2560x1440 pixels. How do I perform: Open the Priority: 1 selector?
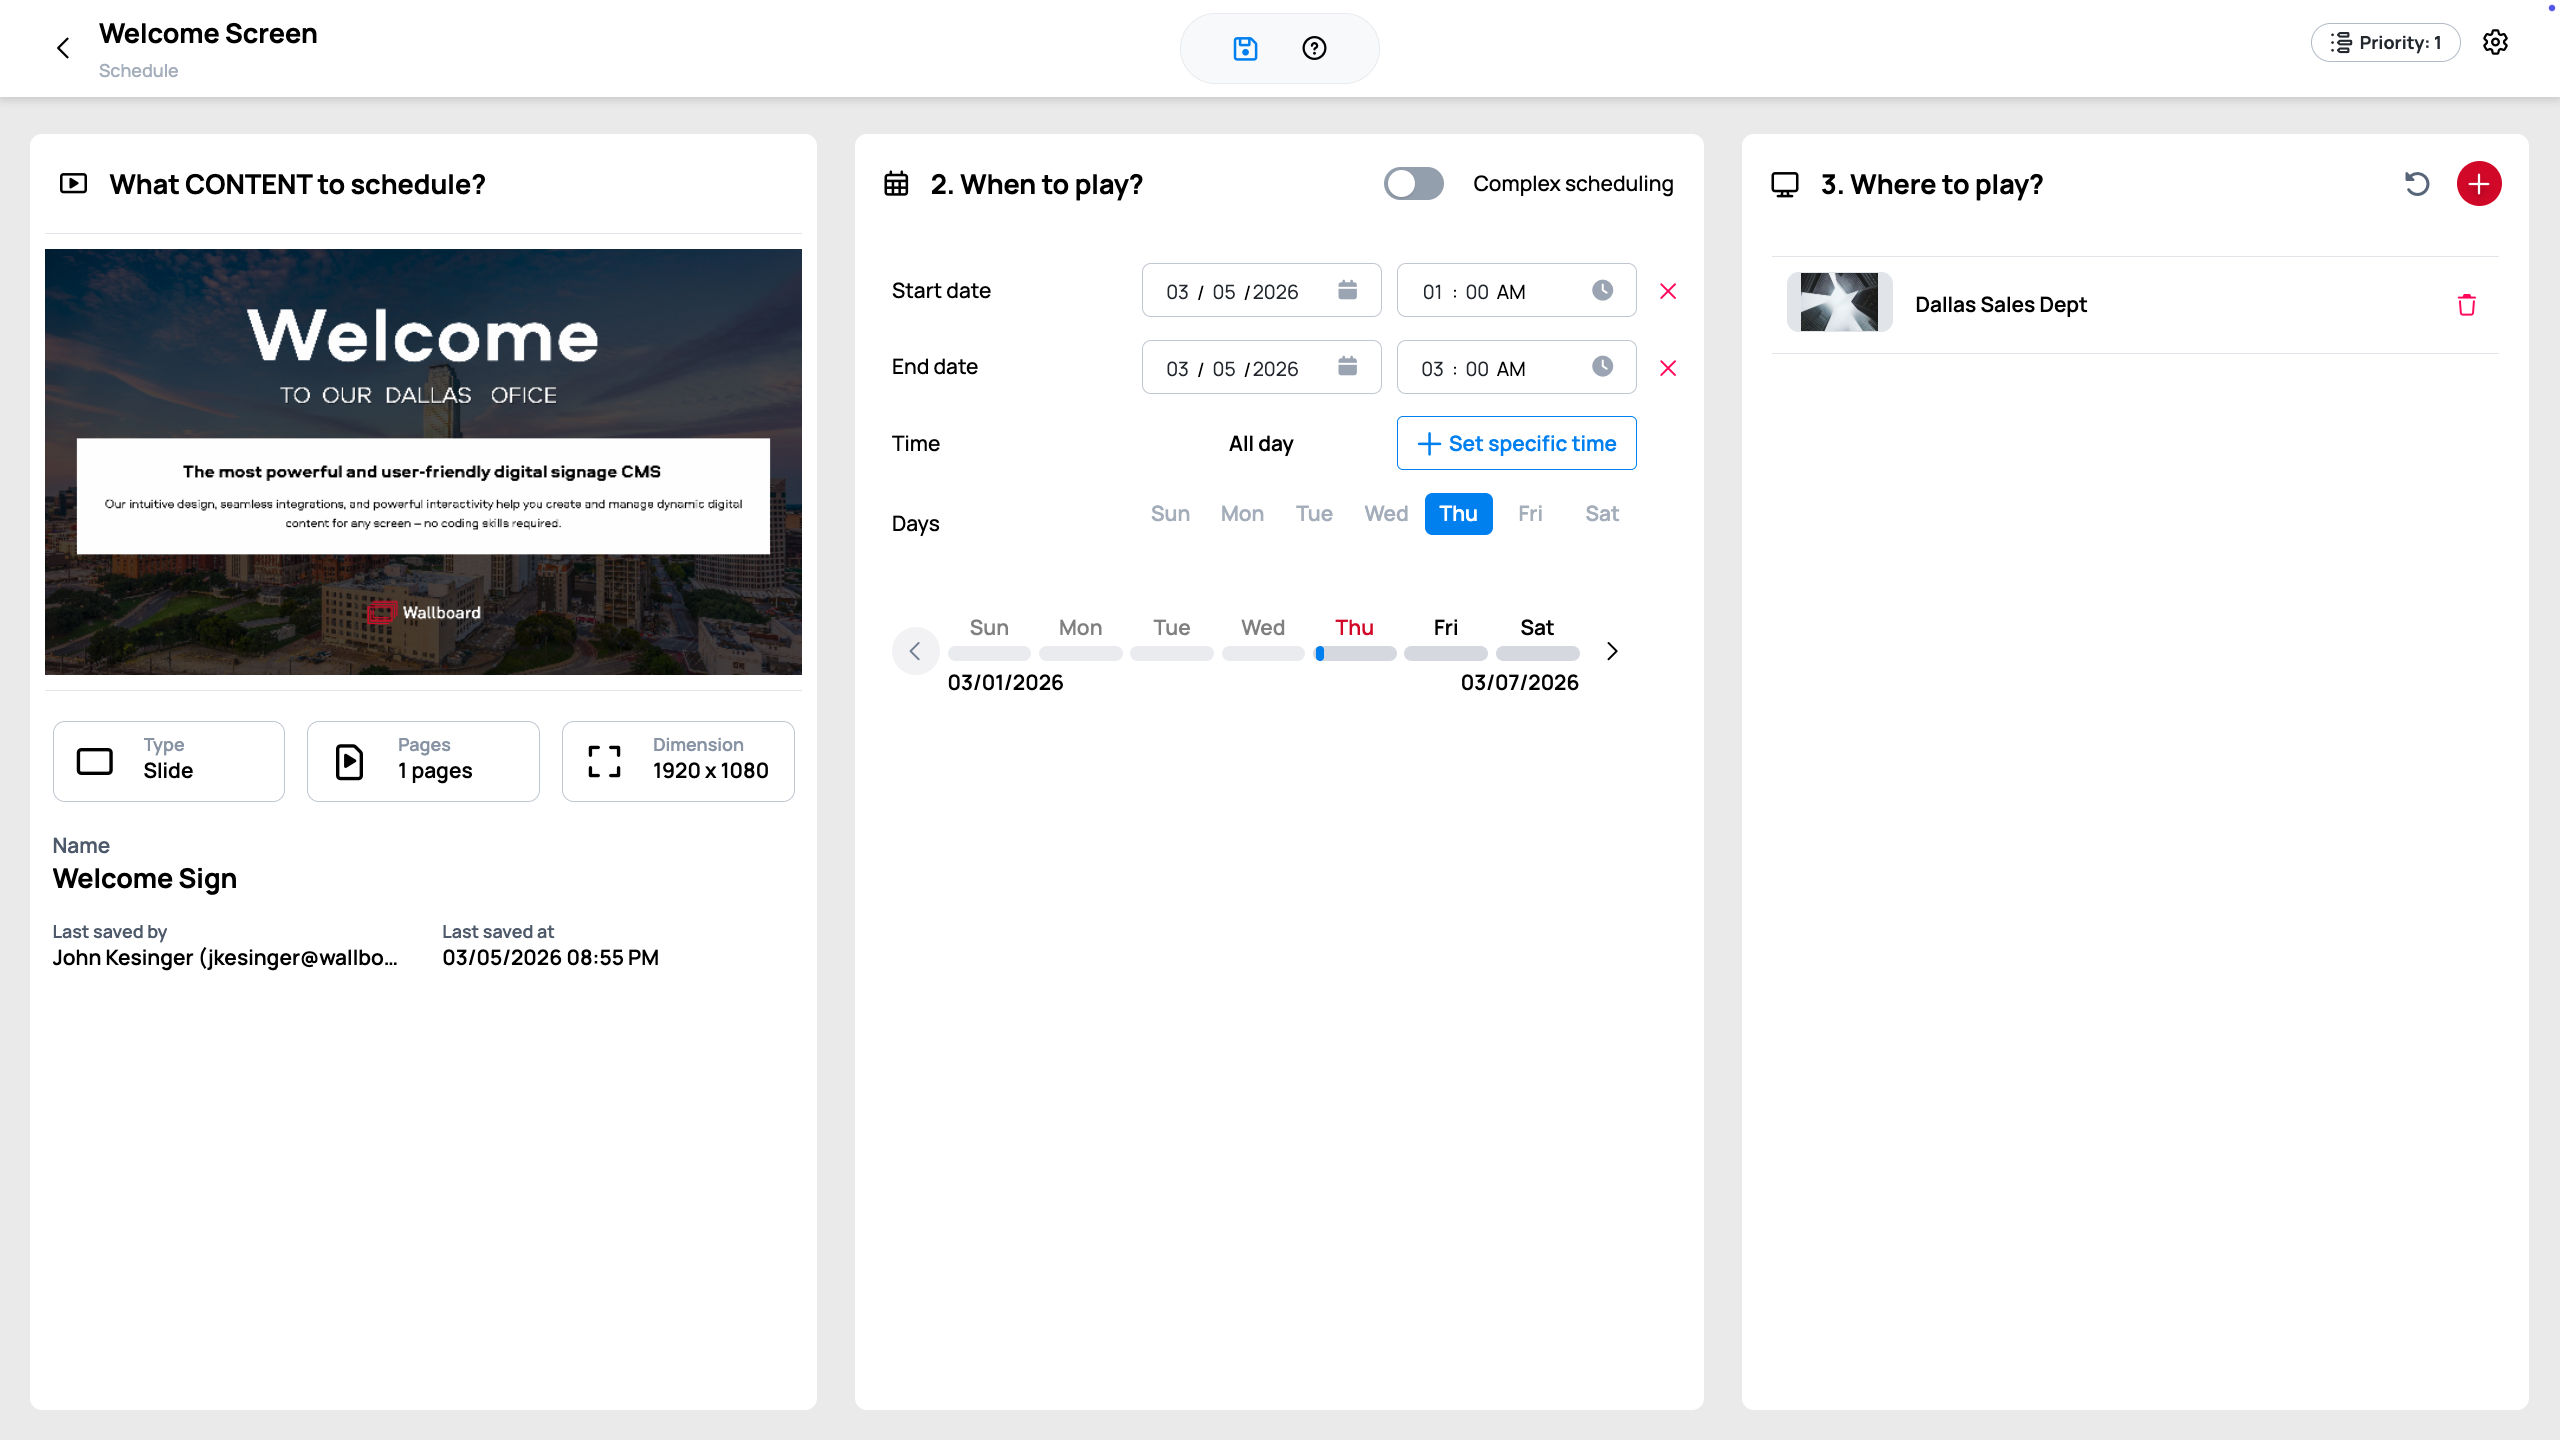click(2386, 42)
